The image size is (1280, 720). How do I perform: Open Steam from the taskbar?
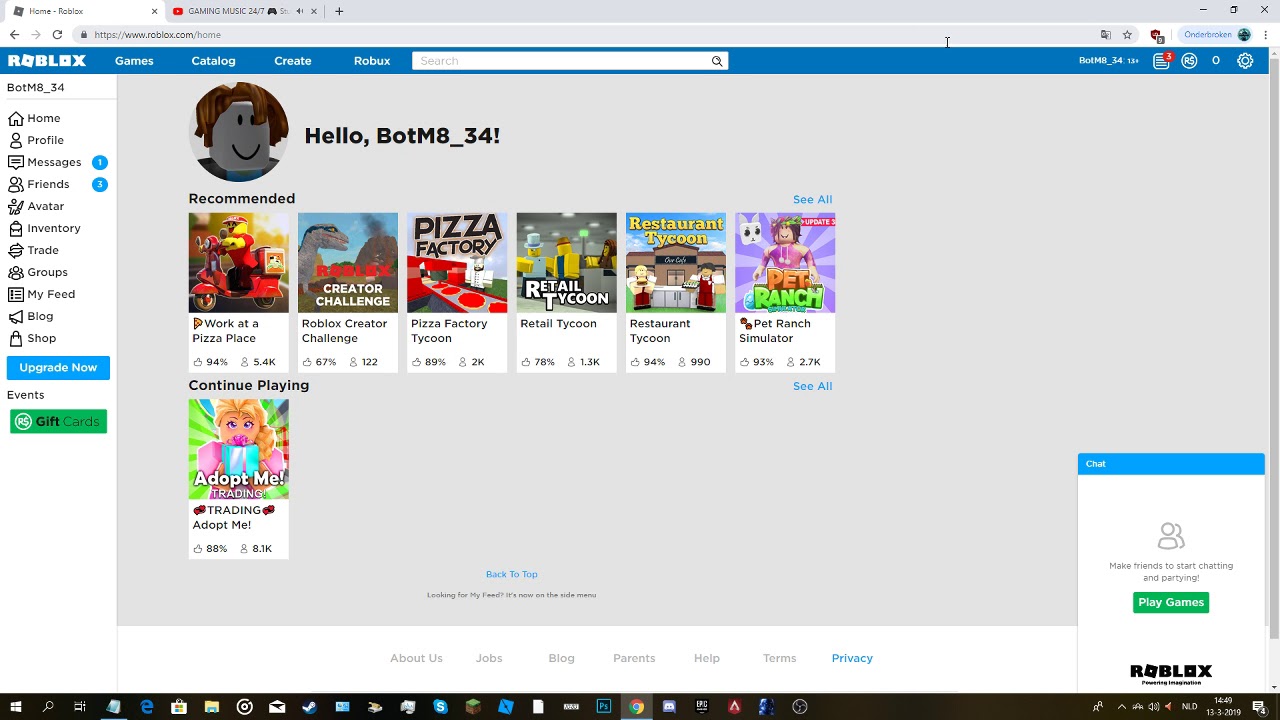pyautogui.click(x=309, y=707)
